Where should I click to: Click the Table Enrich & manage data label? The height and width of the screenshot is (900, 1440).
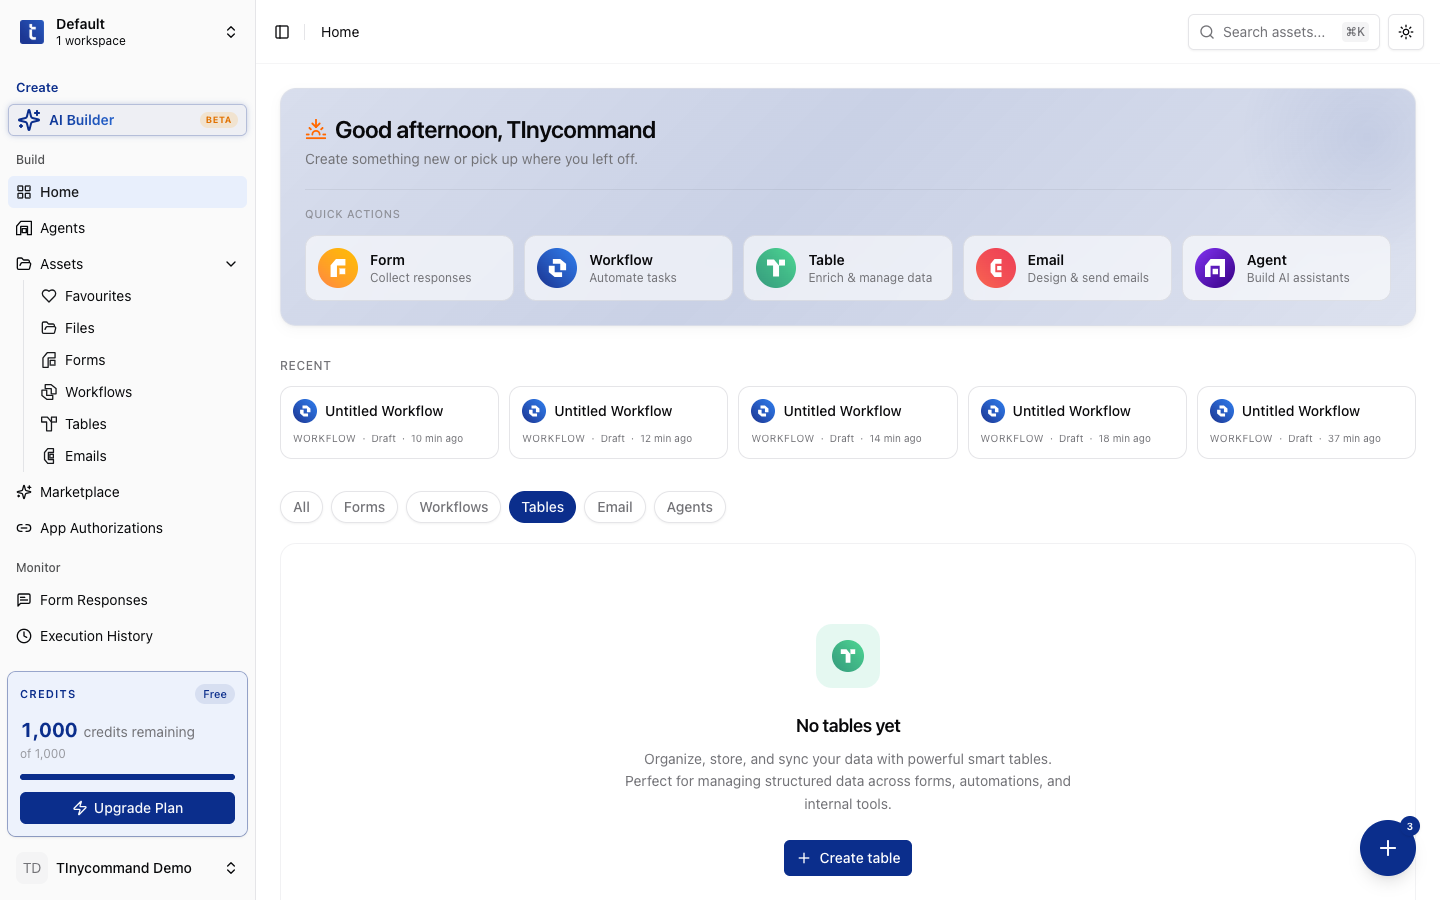pyautogui.click(x=870, y=268)
